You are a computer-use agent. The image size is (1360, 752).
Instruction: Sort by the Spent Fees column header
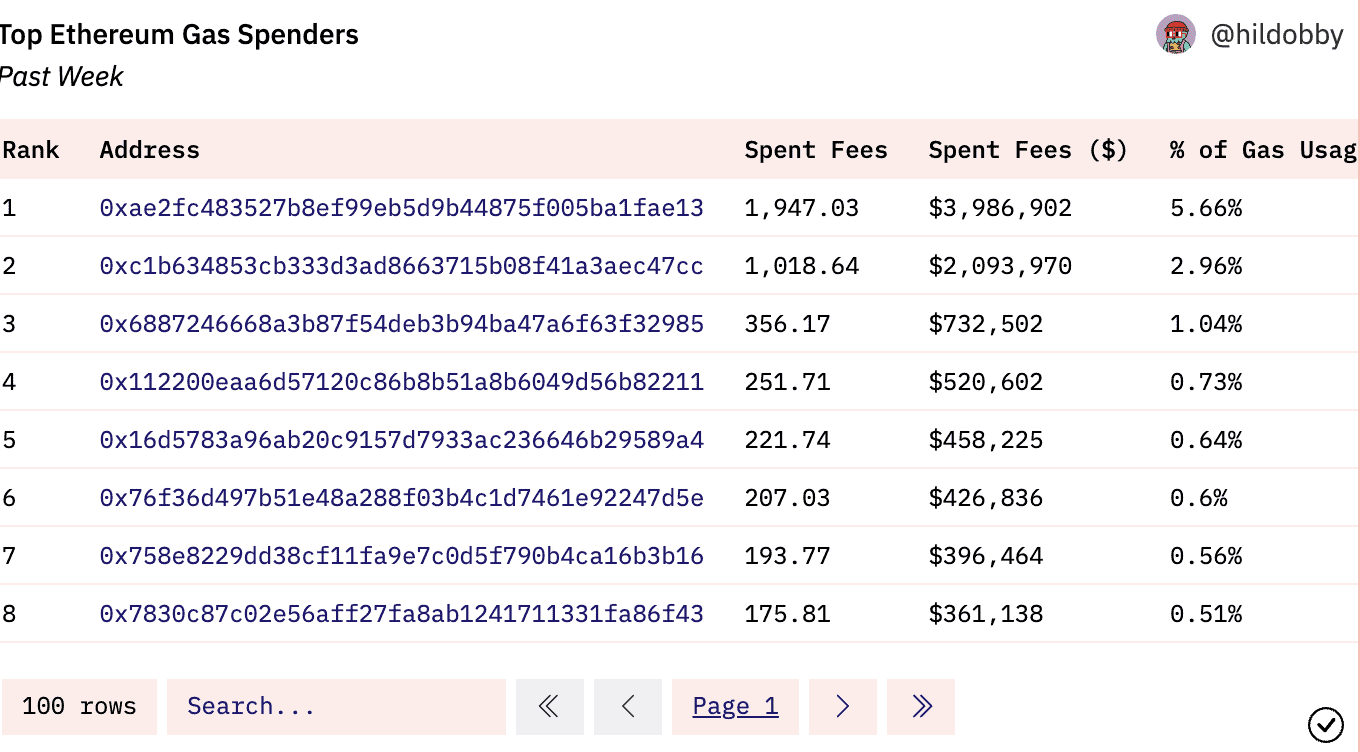(816, 150)
